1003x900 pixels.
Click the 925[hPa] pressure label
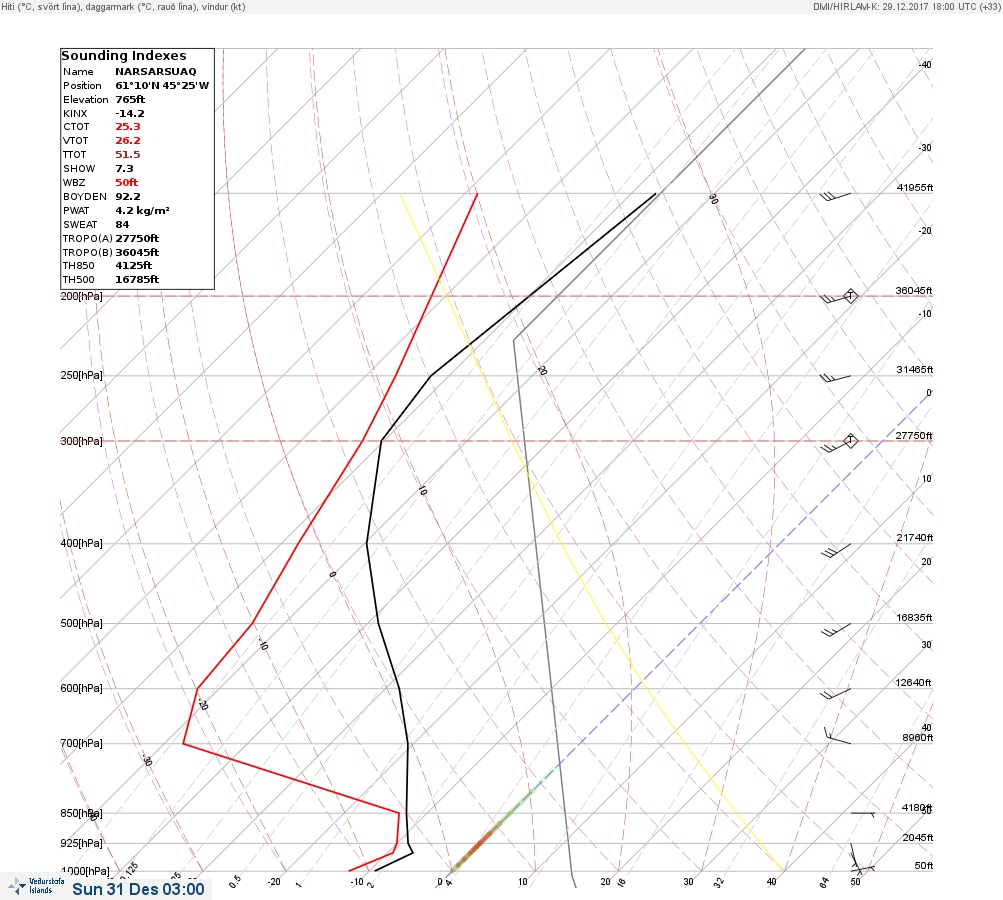coord(81,843)
